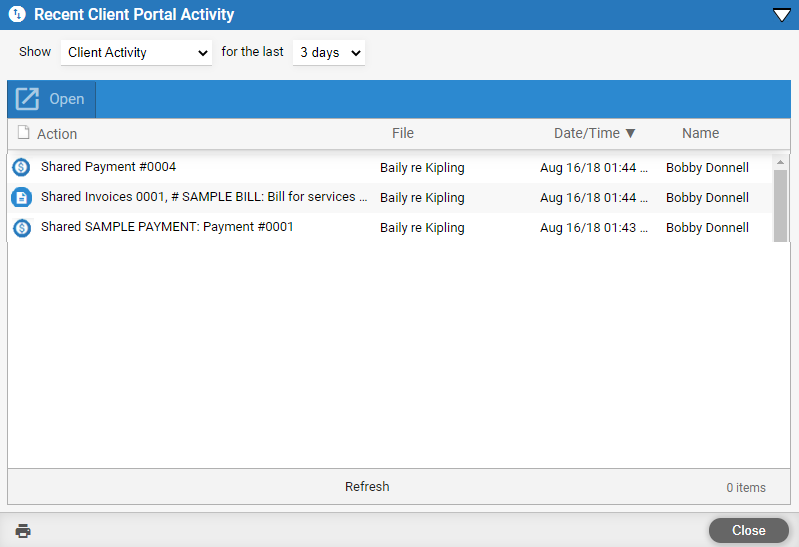Click the portal sync icon in title bar
799x547 pixels.
(16, 15)
